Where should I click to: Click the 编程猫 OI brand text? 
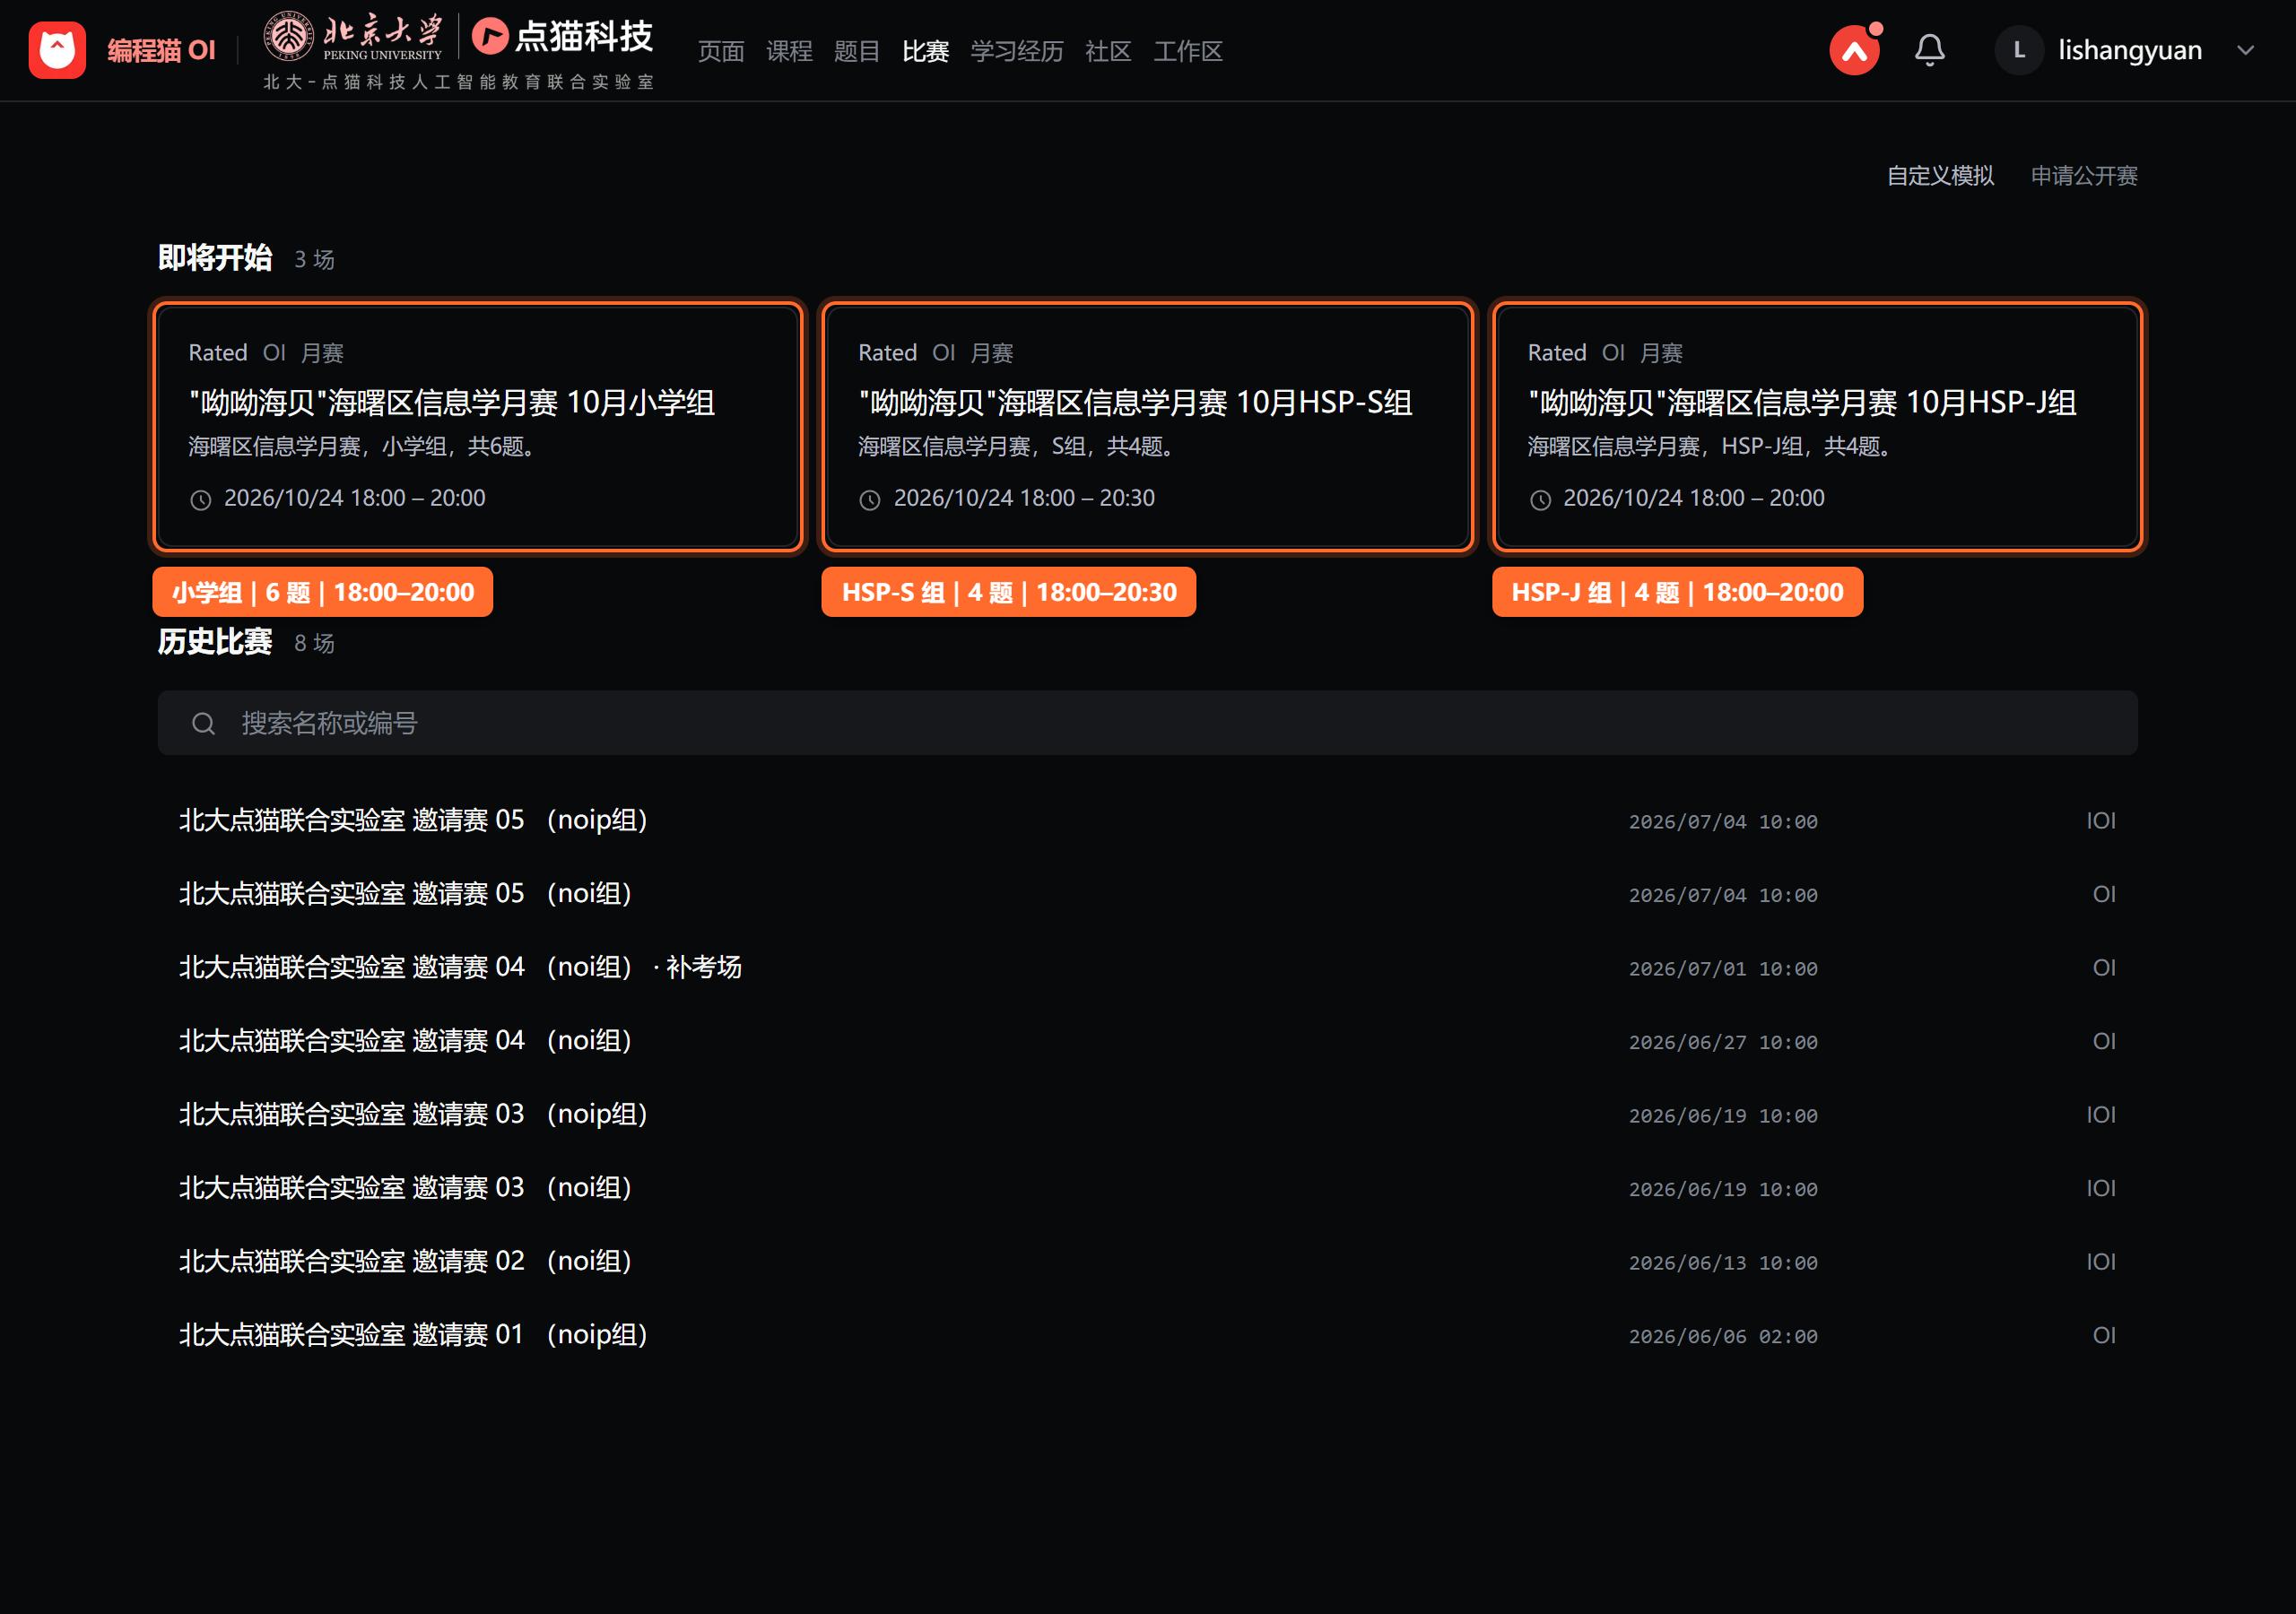click(x=161, y=50)
